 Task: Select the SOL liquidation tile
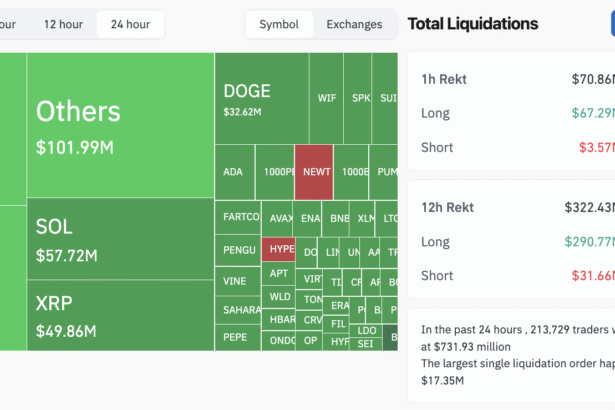[x=120, y=239]
